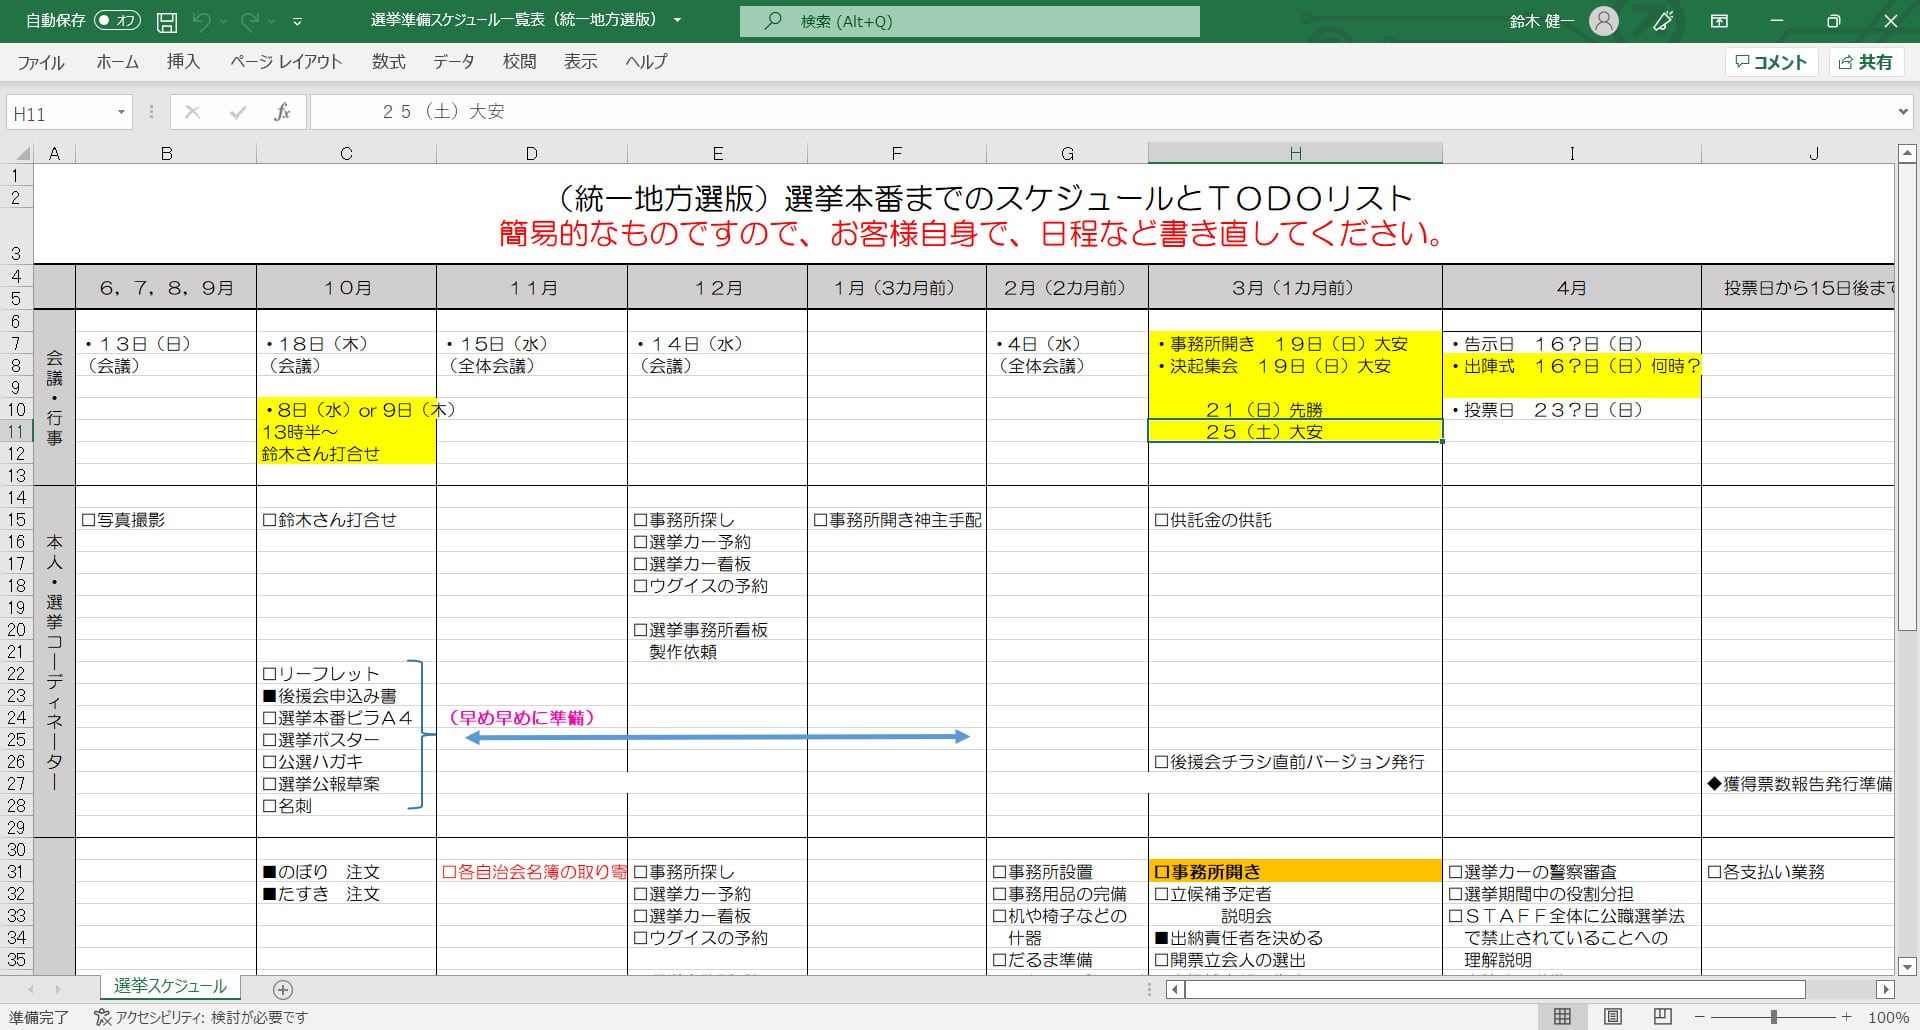Open the Insert Function fx button

282,112
